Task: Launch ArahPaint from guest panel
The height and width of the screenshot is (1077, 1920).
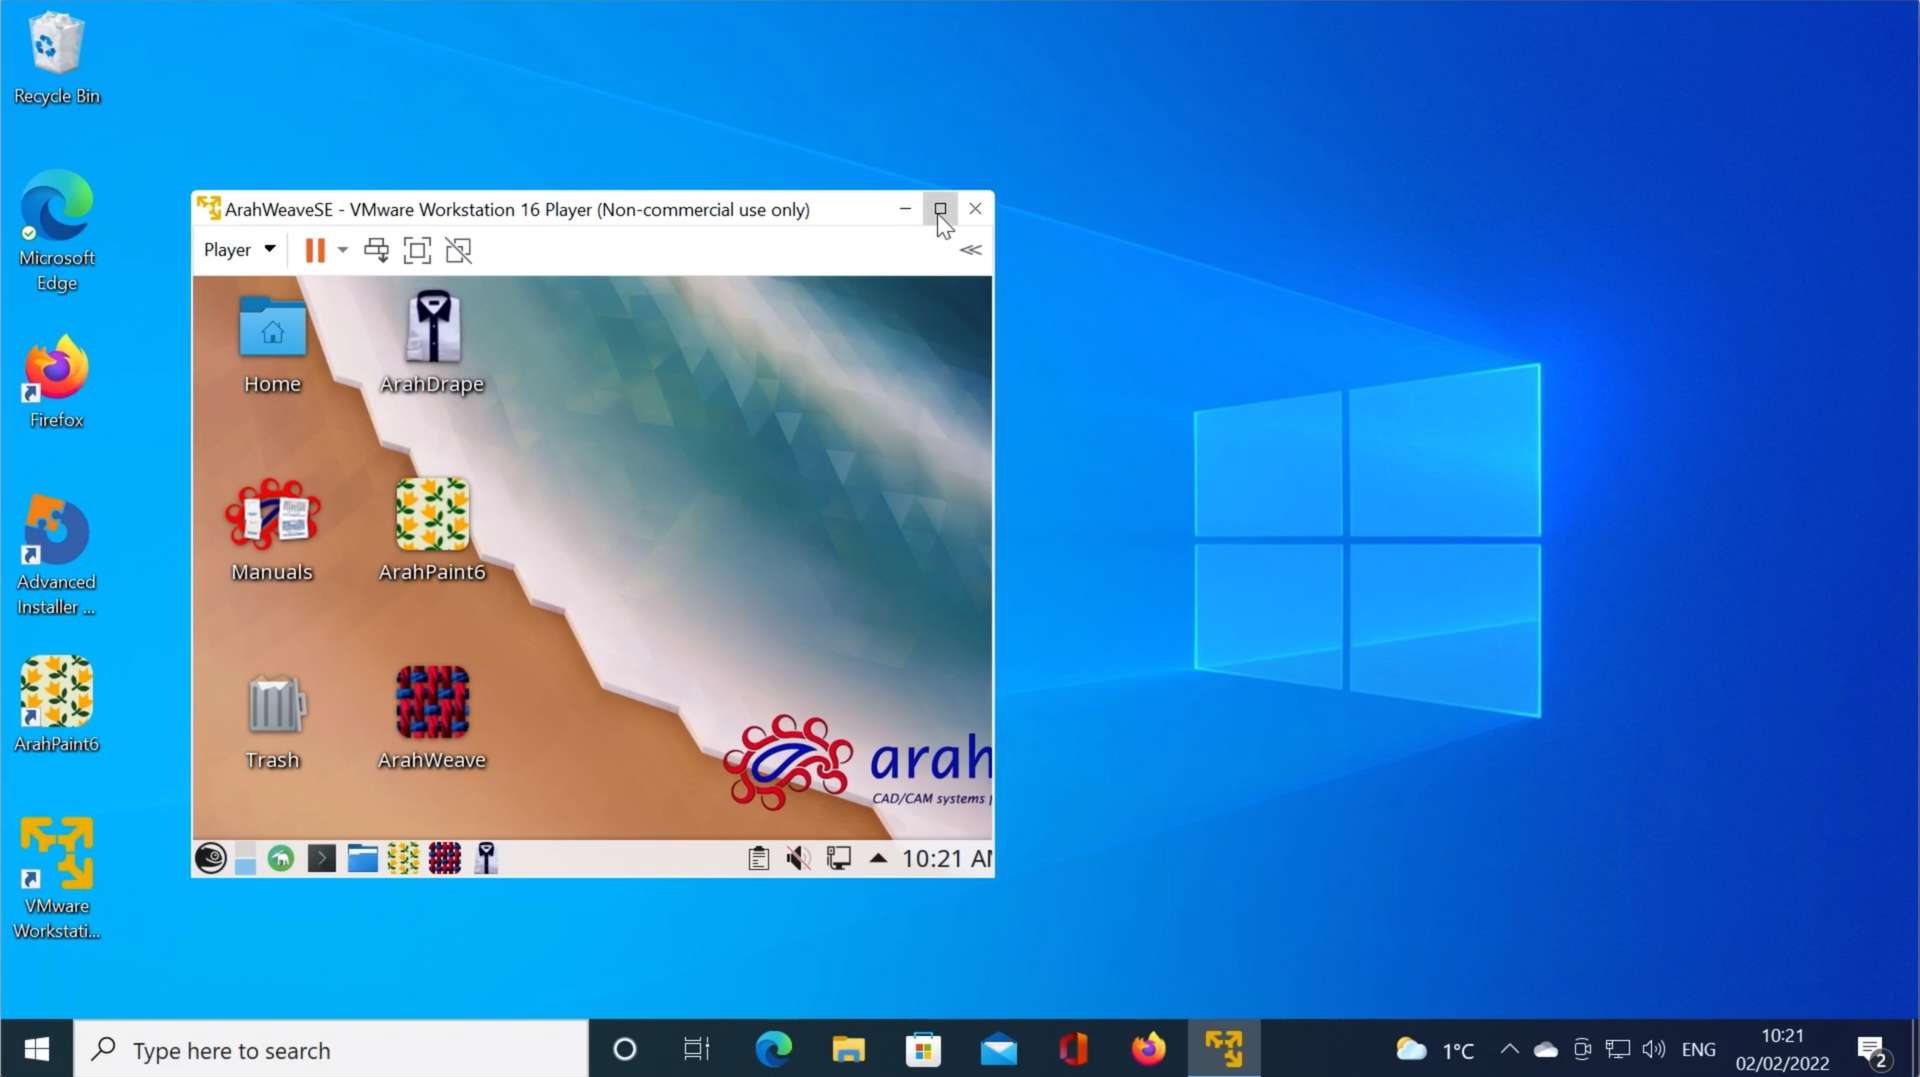Action: [403, 858]
